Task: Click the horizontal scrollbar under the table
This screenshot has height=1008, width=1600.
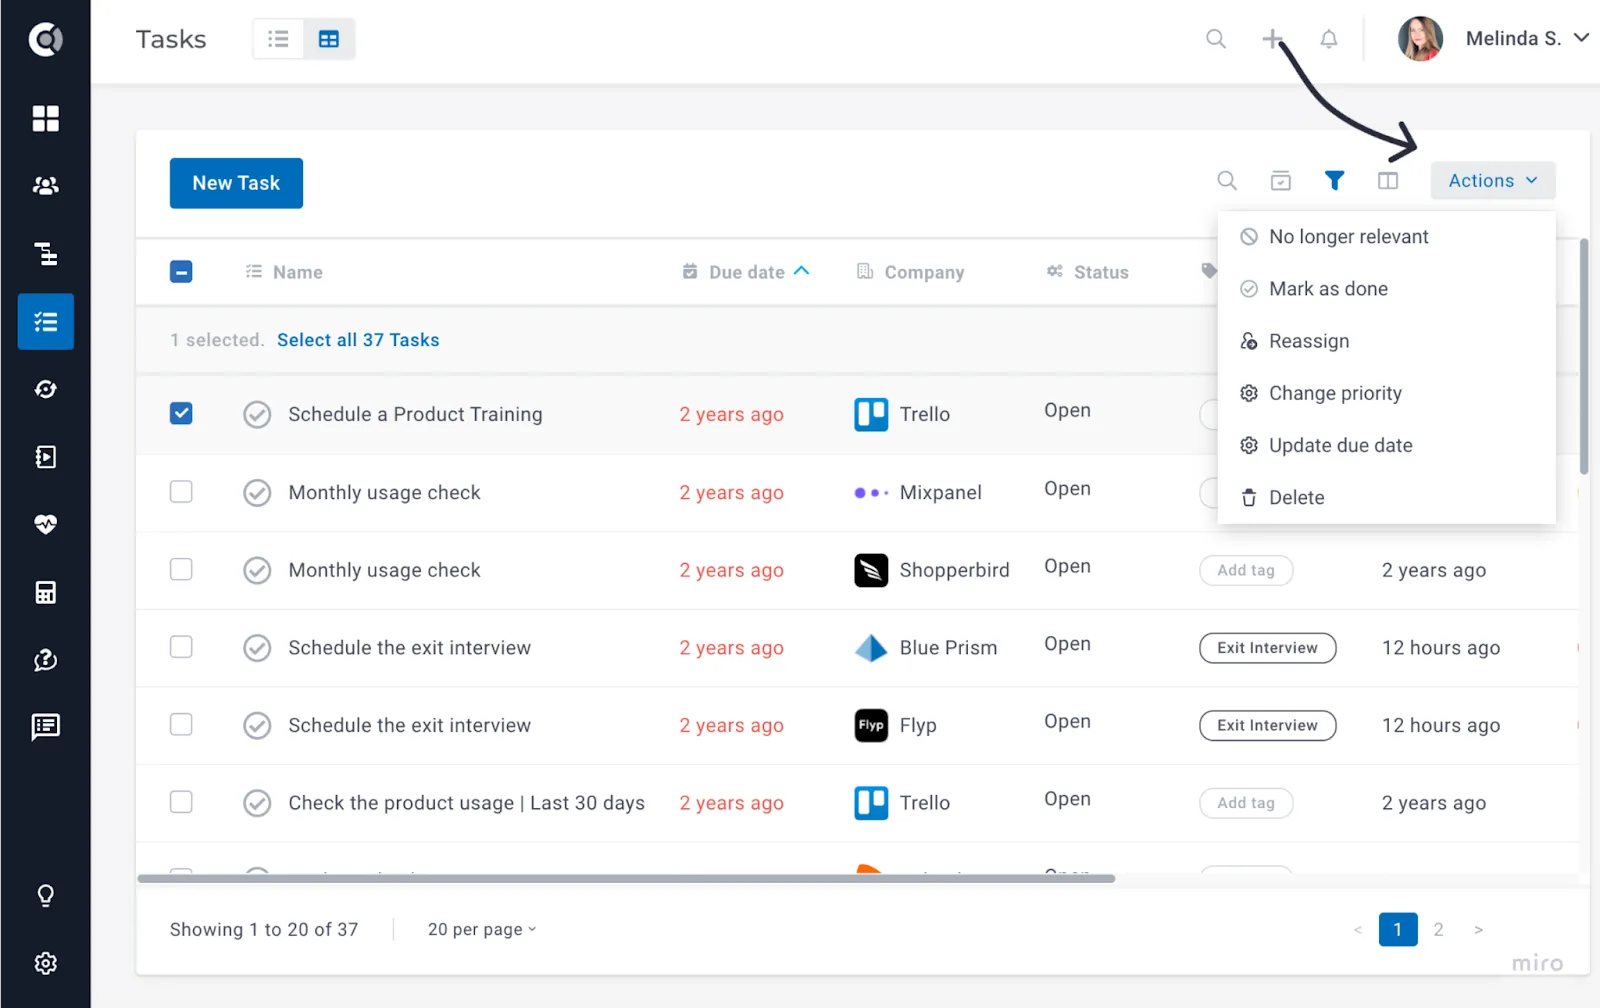Action: point(626,879)
